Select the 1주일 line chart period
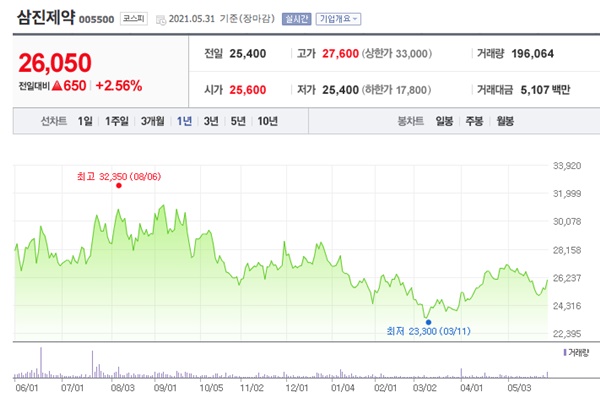Screen dimensions: 600x408 pos(117,121)
